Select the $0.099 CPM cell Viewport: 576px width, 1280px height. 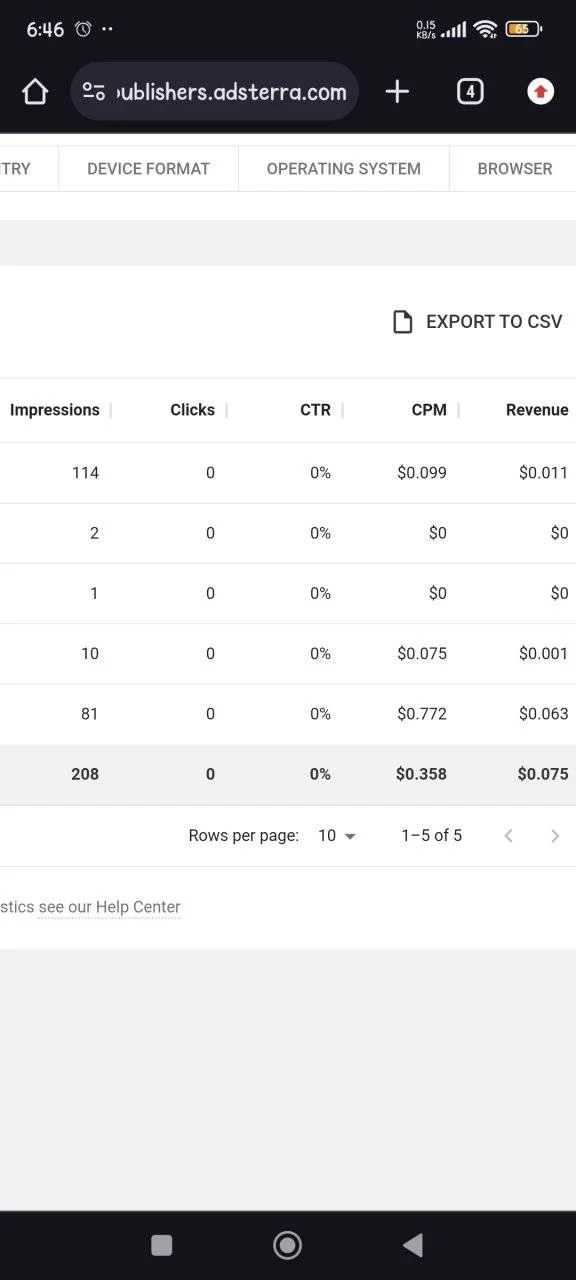click(x=422, y=473)
